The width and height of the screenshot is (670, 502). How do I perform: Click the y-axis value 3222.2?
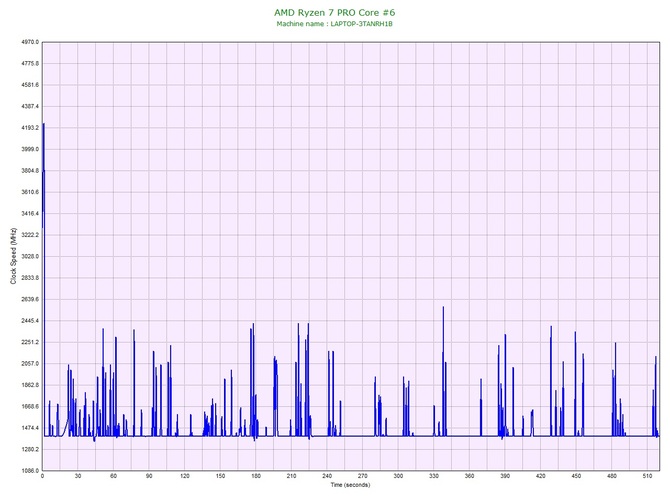[30, 235]
